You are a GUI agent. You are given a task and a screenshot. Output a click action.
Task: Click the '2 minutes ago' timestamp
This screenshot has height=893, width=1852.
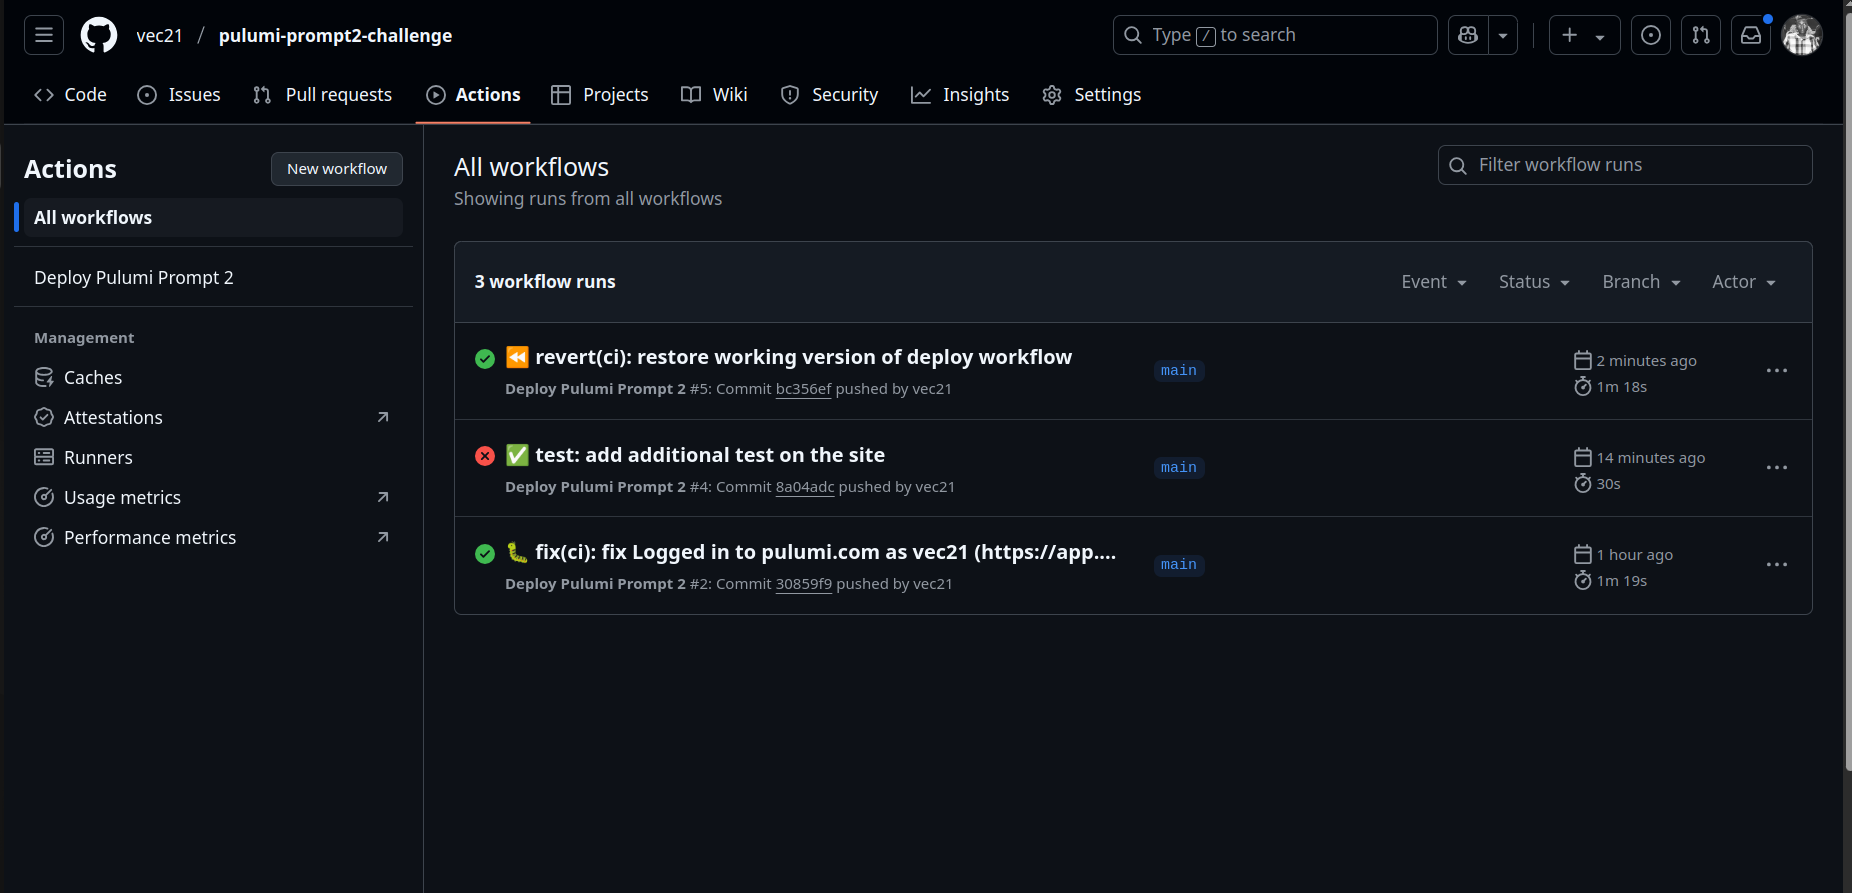point(1646,361)
